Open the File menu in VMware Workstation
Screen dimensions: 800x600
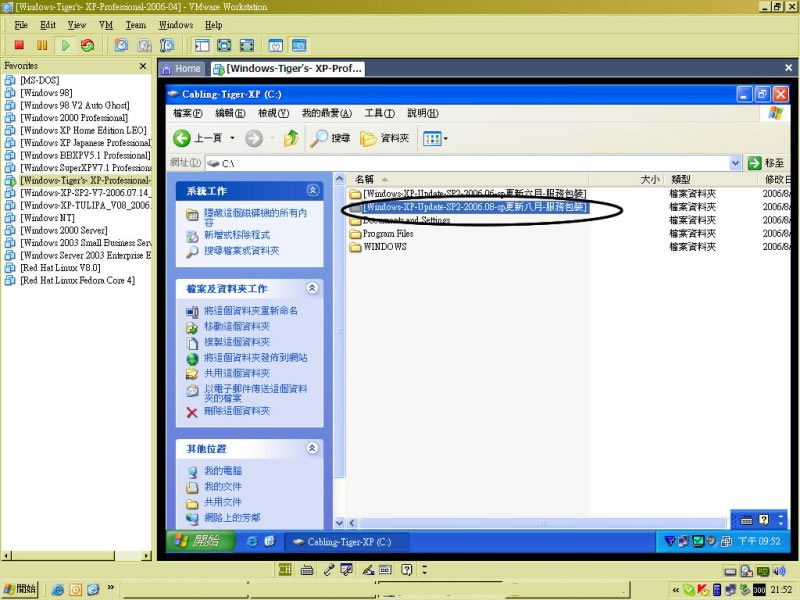(21, 25)
